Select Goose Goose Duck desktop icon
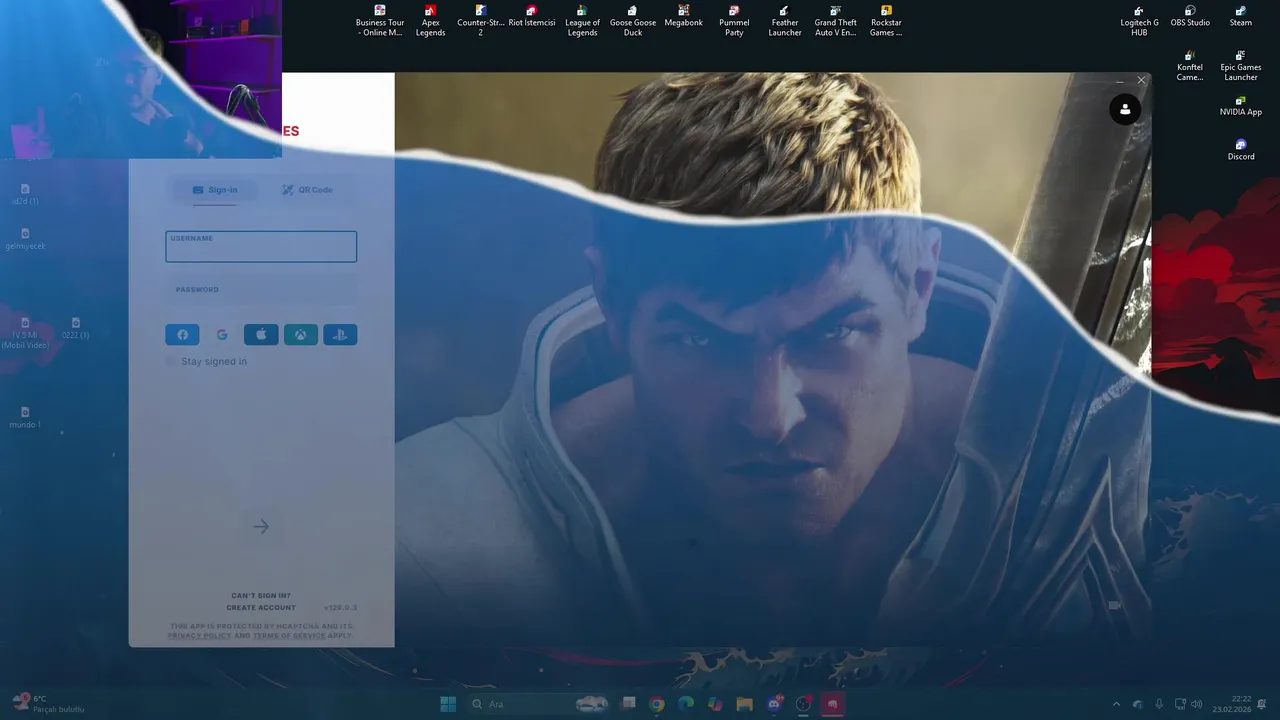 pos(633,21)
